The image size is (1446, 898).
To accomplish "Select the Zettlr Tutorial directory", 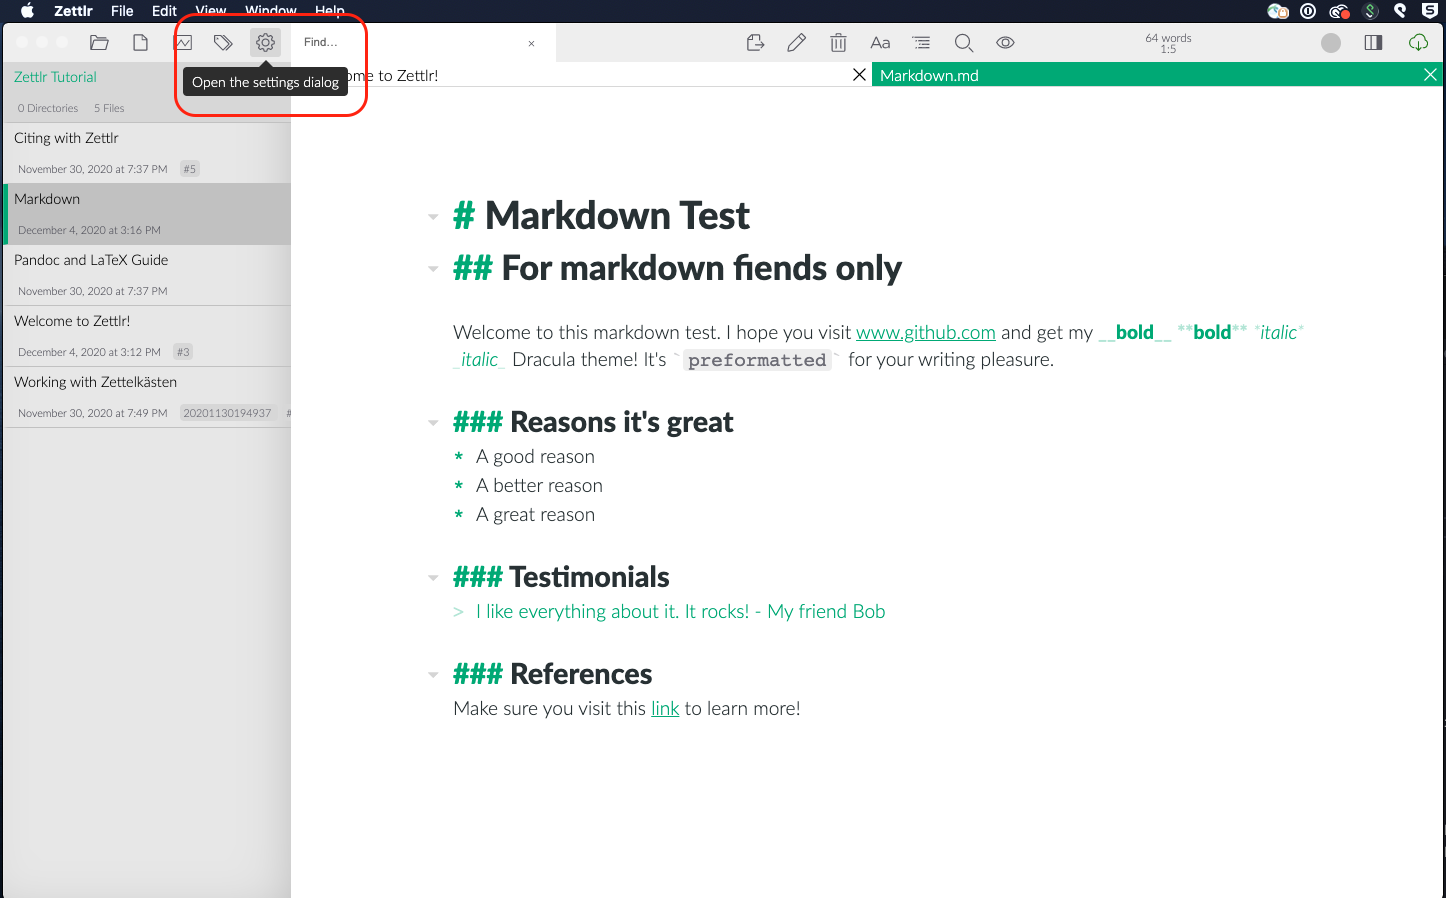I will 56,77.
